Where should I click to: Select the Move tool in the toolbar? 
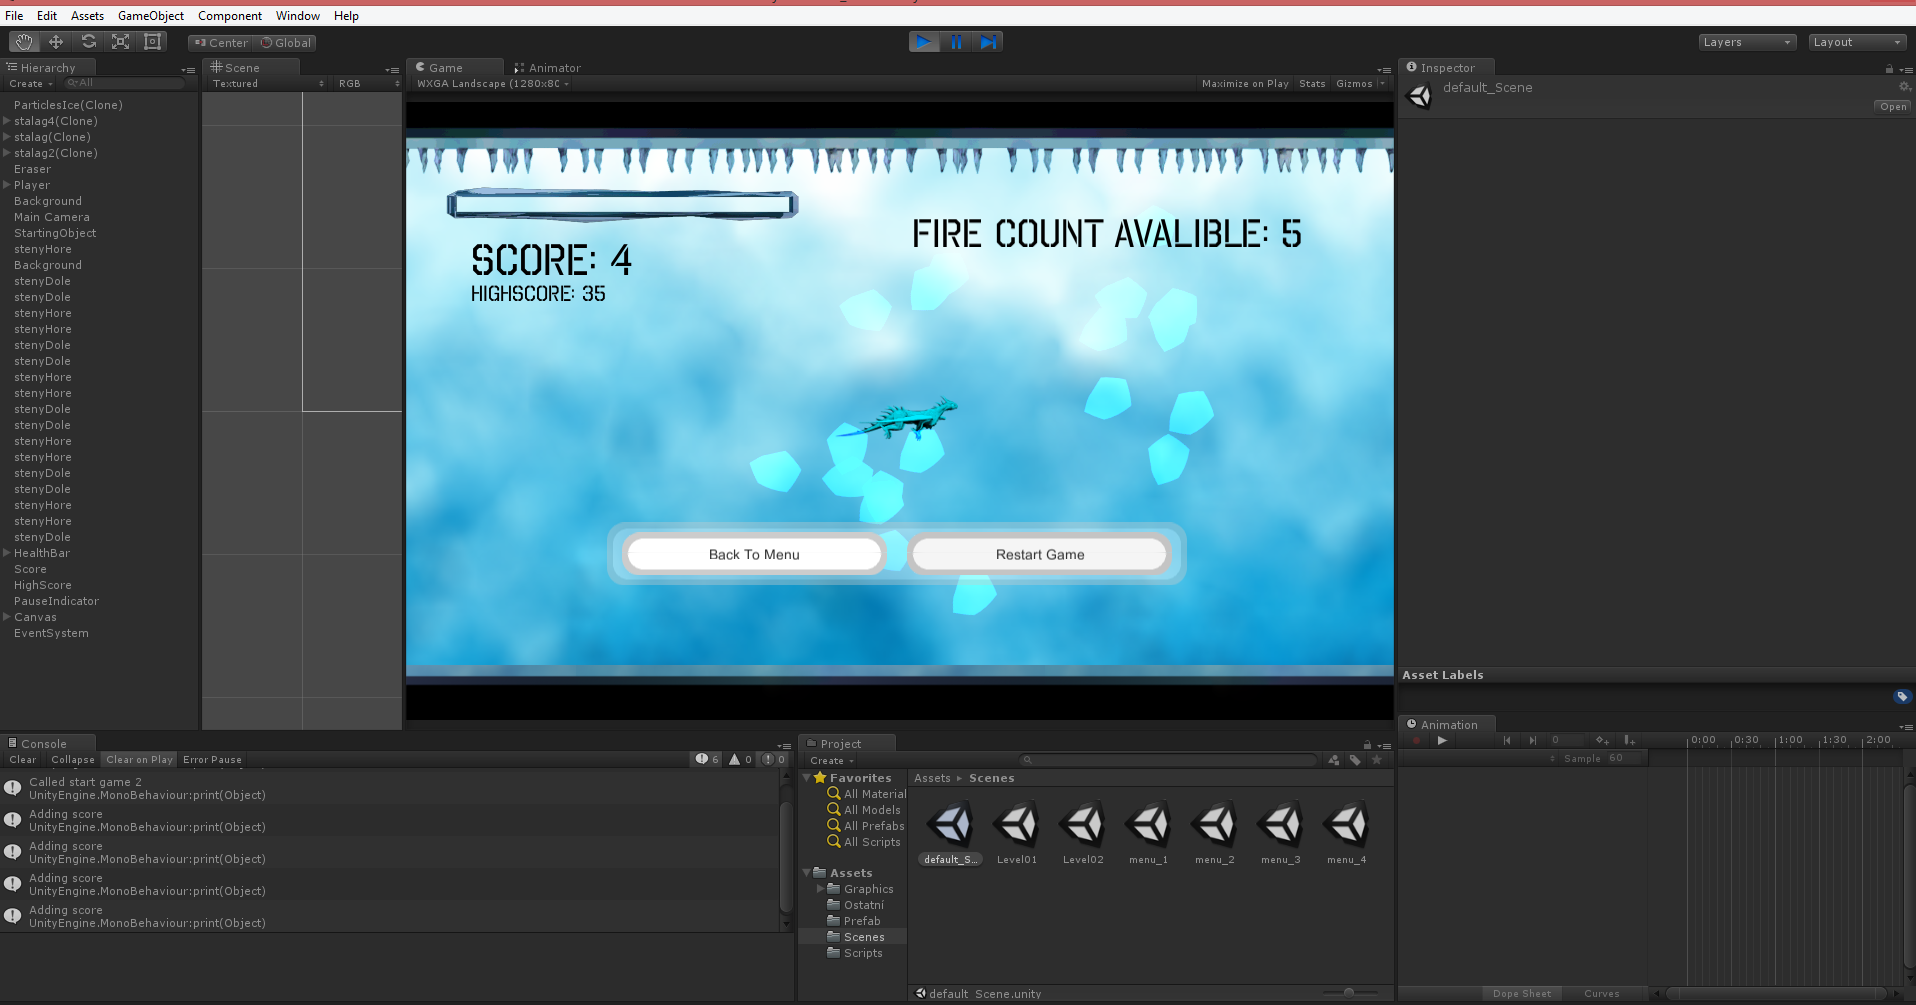pos(56,42)
